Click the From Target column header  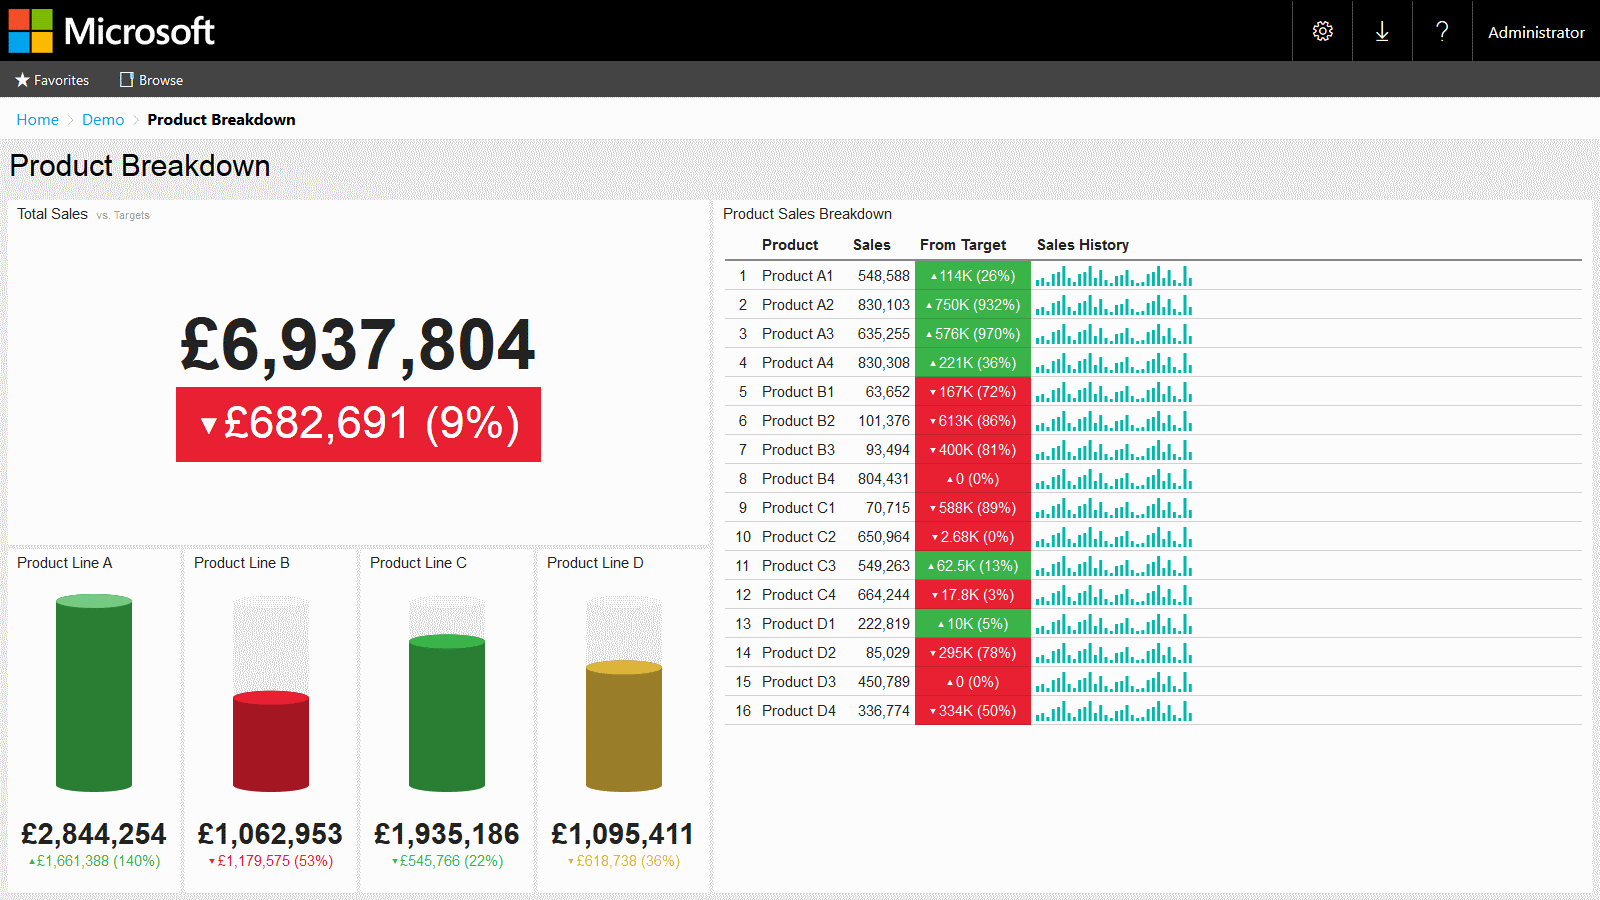click(963, 245)
